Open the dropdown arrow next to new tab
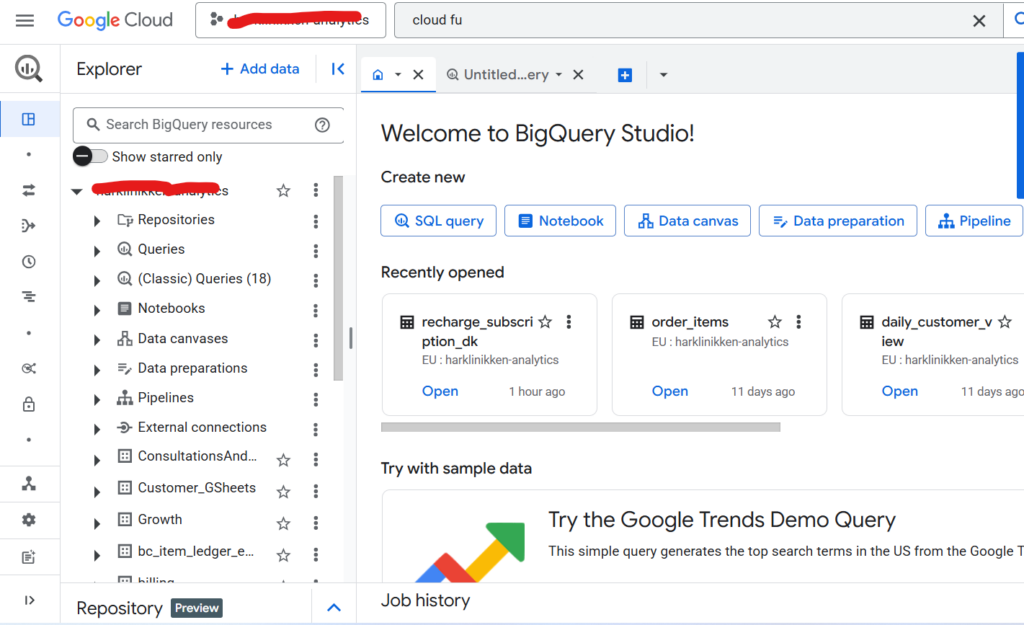1024x625 pixels. (x=663, y=75)
